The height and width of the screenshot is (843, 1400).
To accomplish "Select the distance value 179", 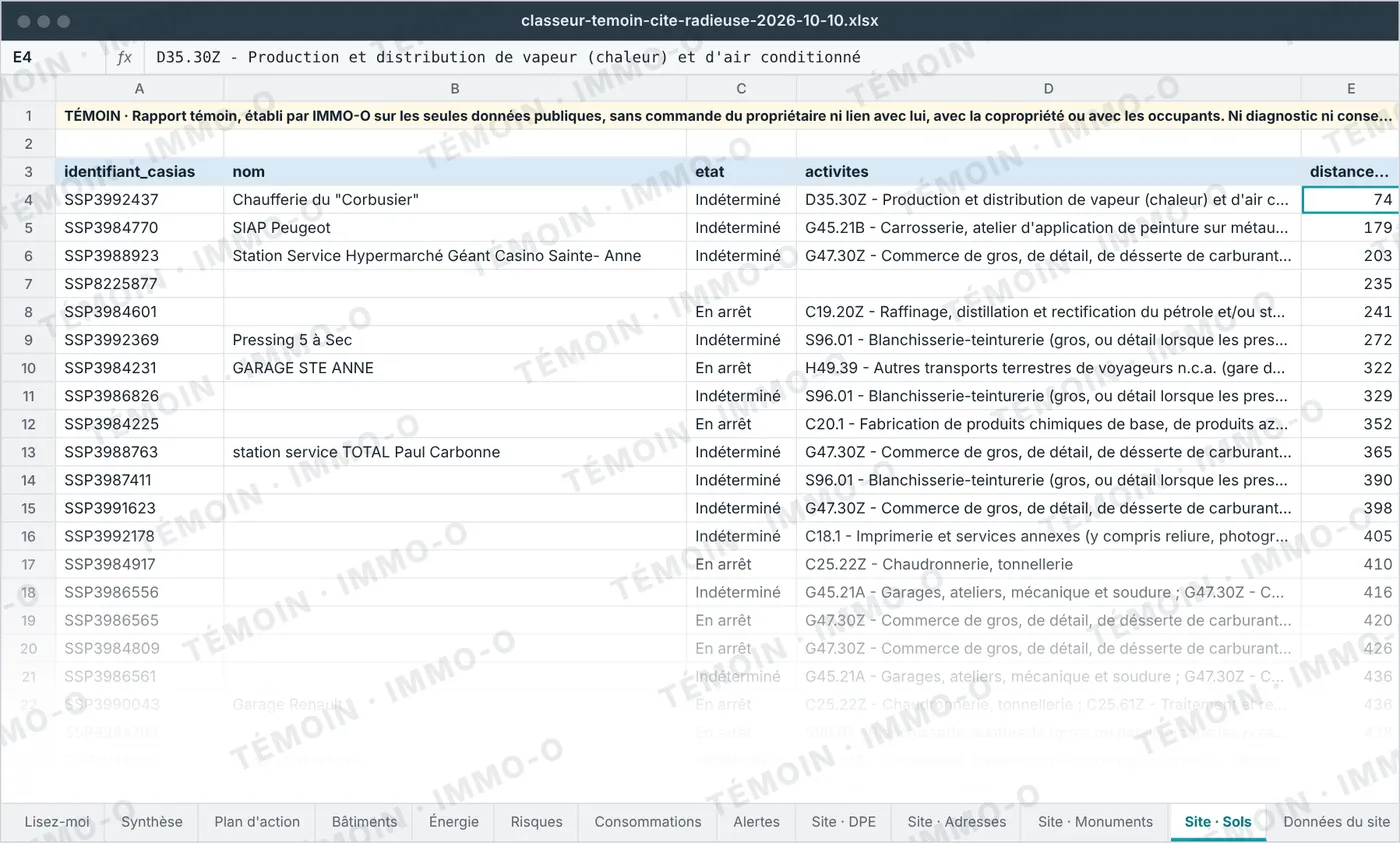I will [x=1351, y=228].
